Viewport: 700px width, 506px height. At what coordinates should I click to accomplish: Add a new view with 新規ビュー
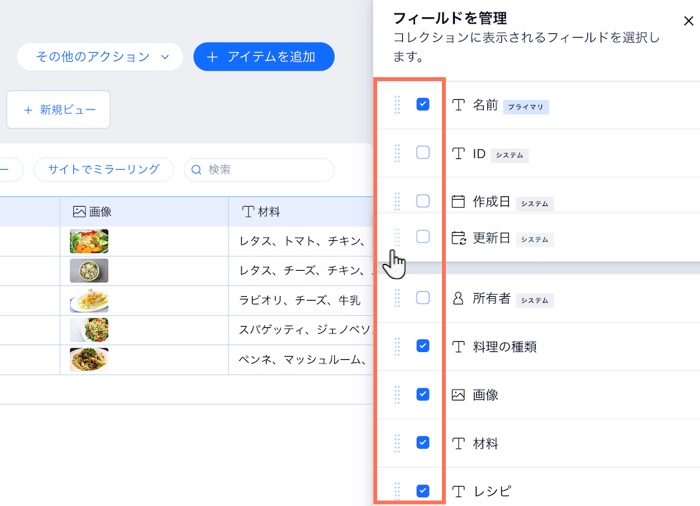(x=58, y=110)
